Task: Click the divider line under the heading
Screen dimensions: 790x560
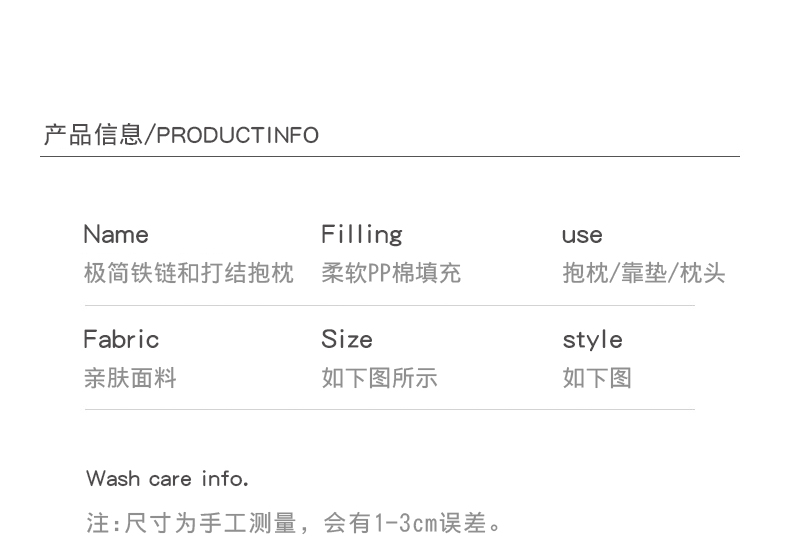Action: click(390, 157)
